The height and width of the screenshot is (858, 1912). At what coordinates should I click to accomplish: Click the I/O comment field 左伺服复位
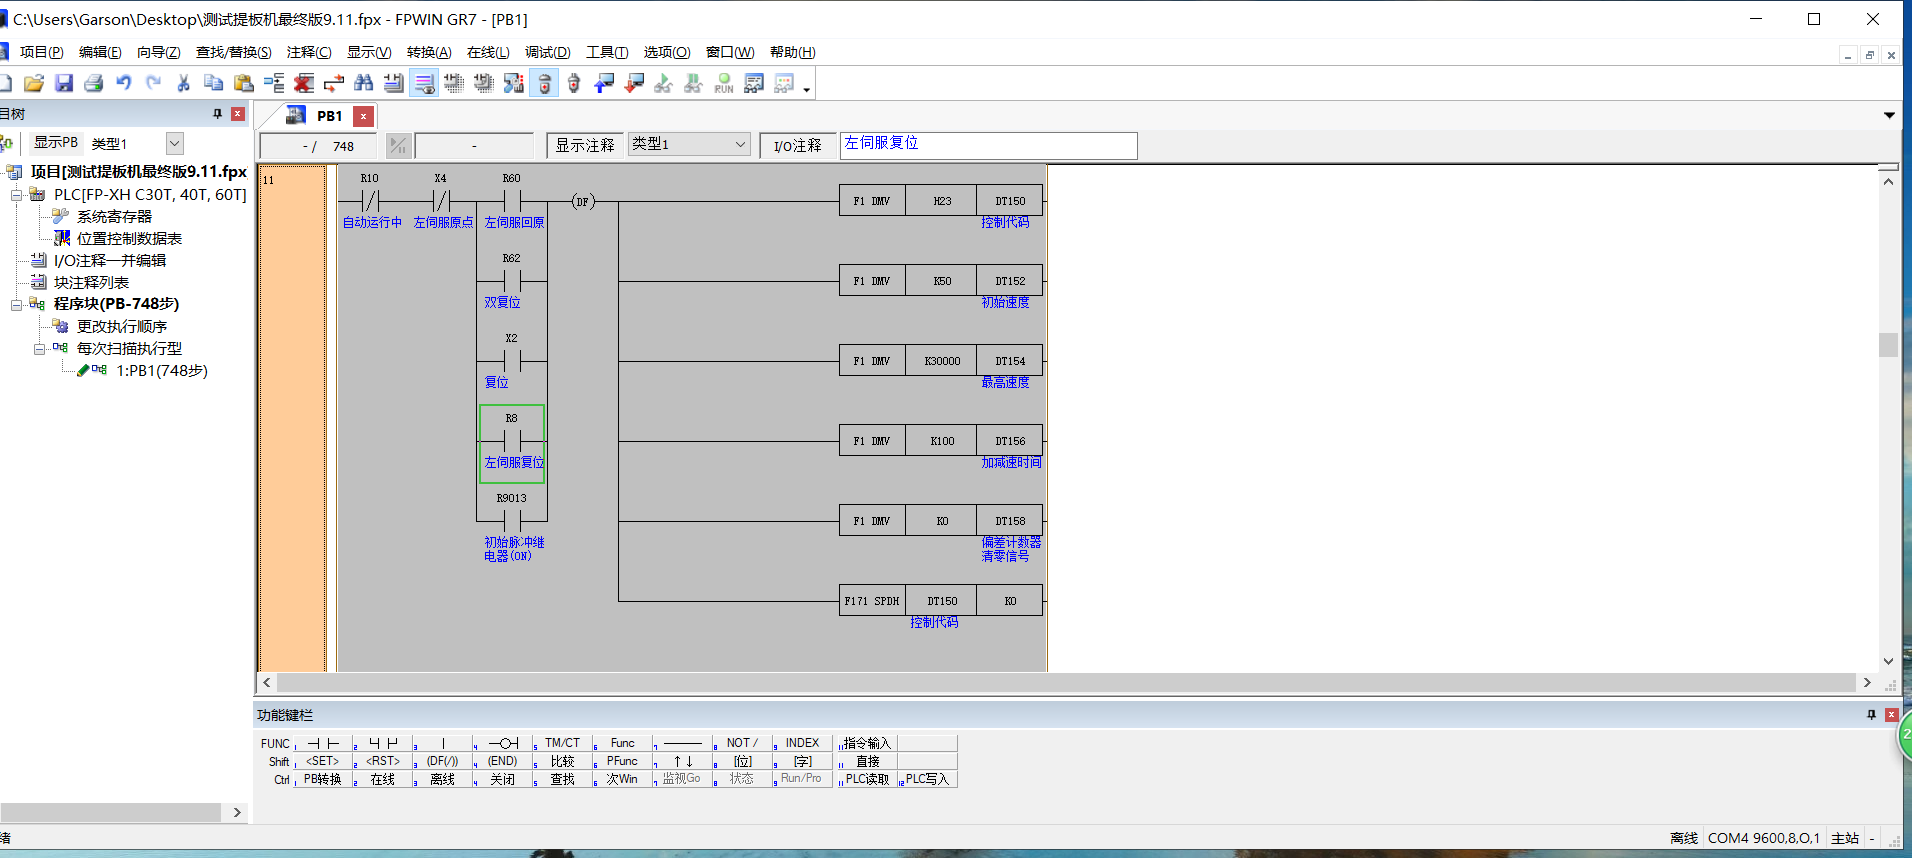pyautogui.click(x=988, y=145)
